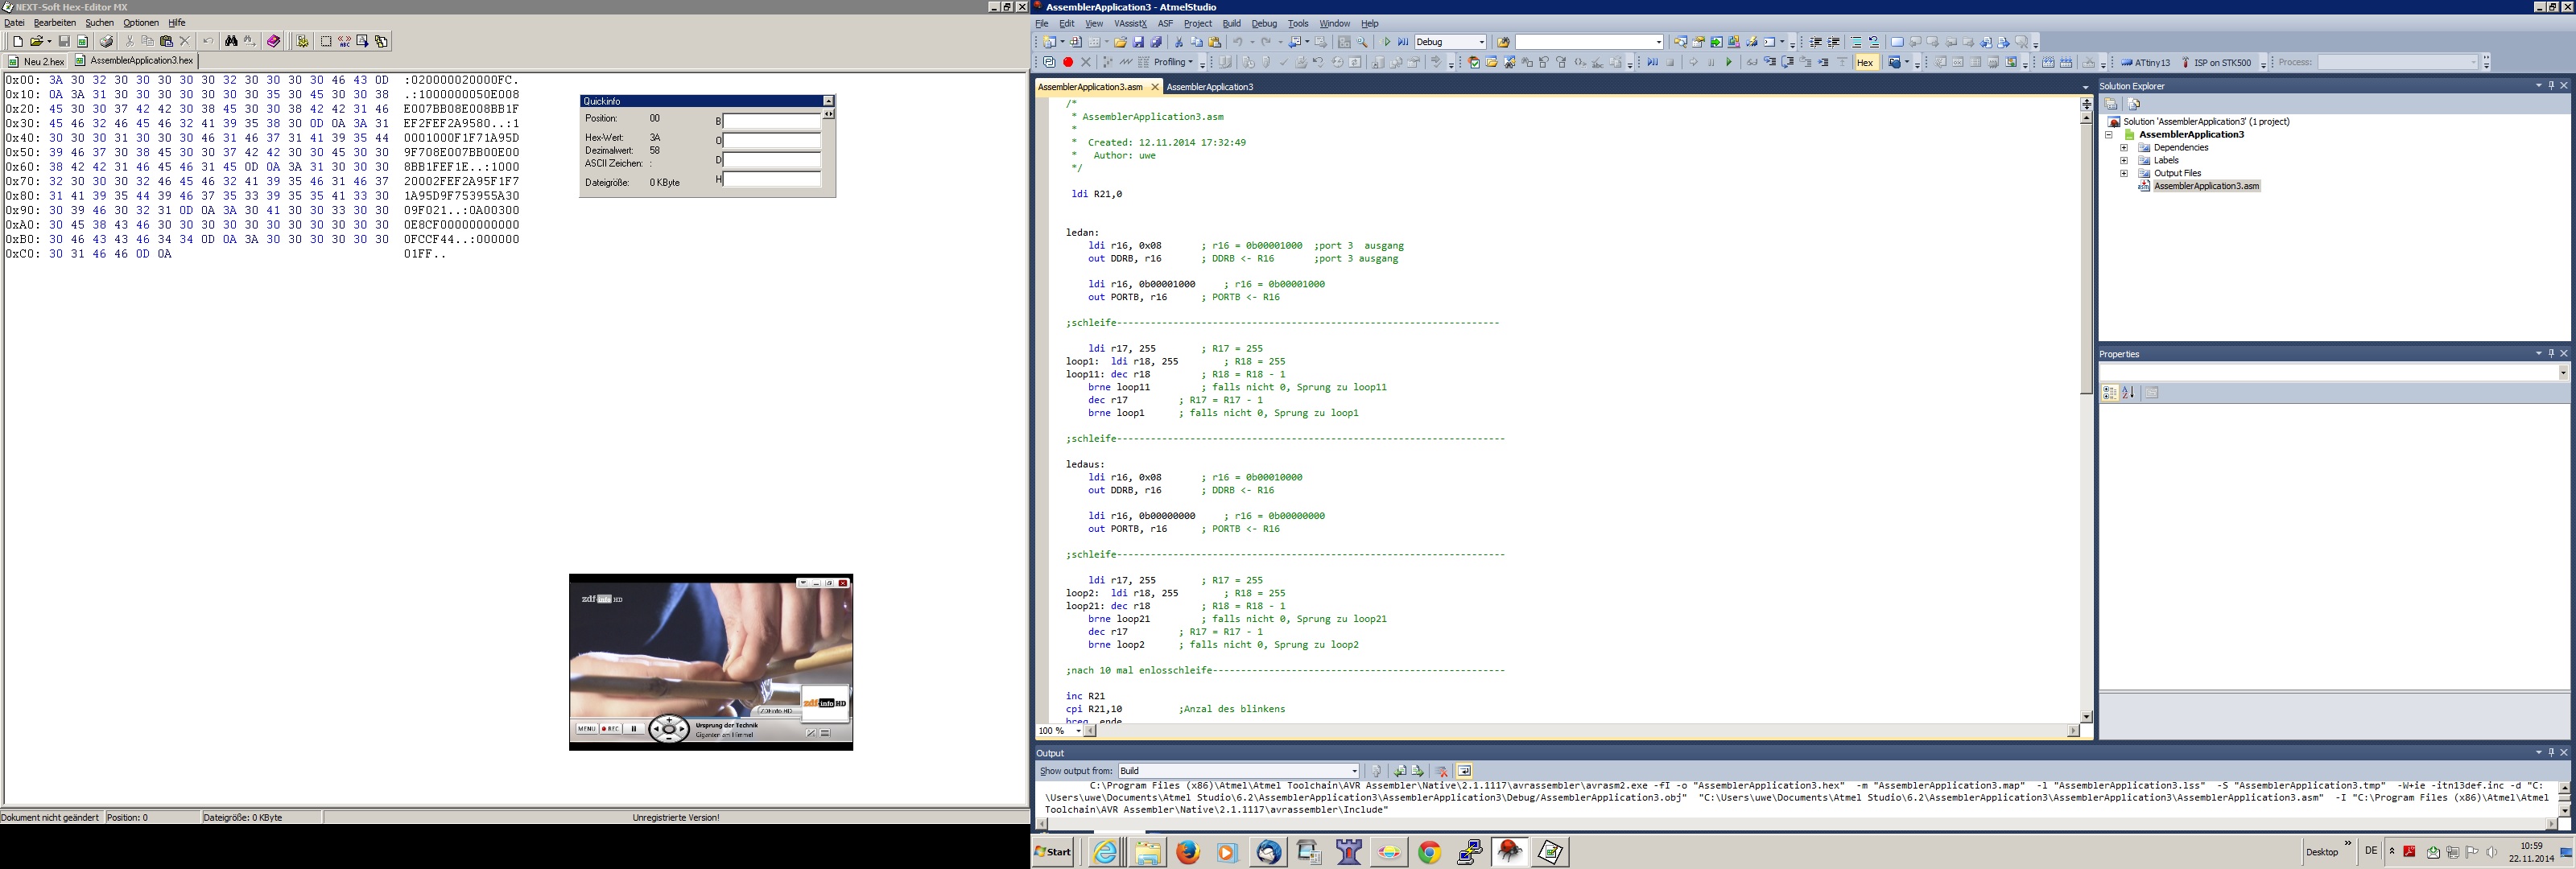2576x869 pixels.
Task: Open the Build menu in AtmelStudio
Action: (x=1231, y=24)
